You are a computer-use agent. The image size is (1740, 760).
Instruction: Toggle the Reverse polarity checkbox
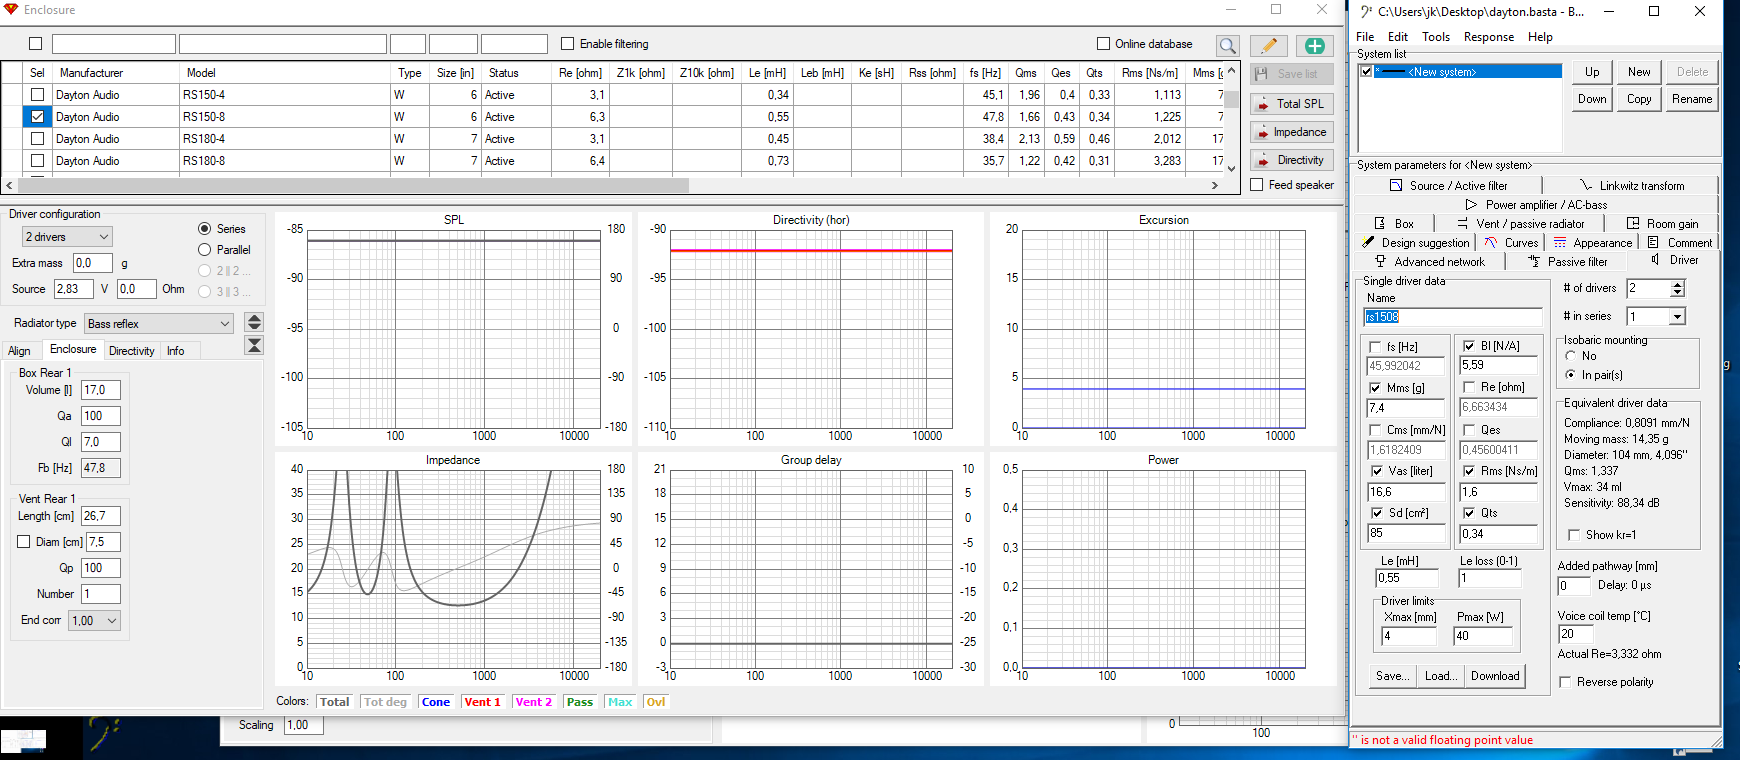tap(1566, 682)
